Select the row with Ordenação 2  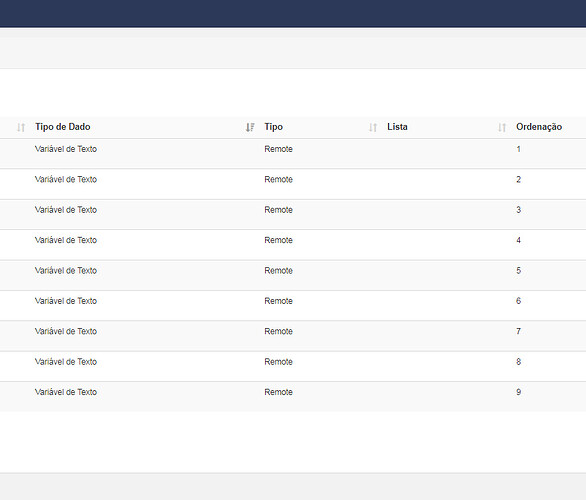(293, 184)
